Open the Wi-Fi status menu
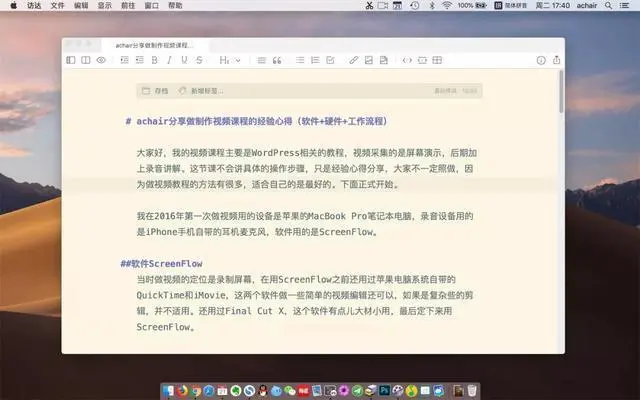The image size is (640, 400). [447, 5]
